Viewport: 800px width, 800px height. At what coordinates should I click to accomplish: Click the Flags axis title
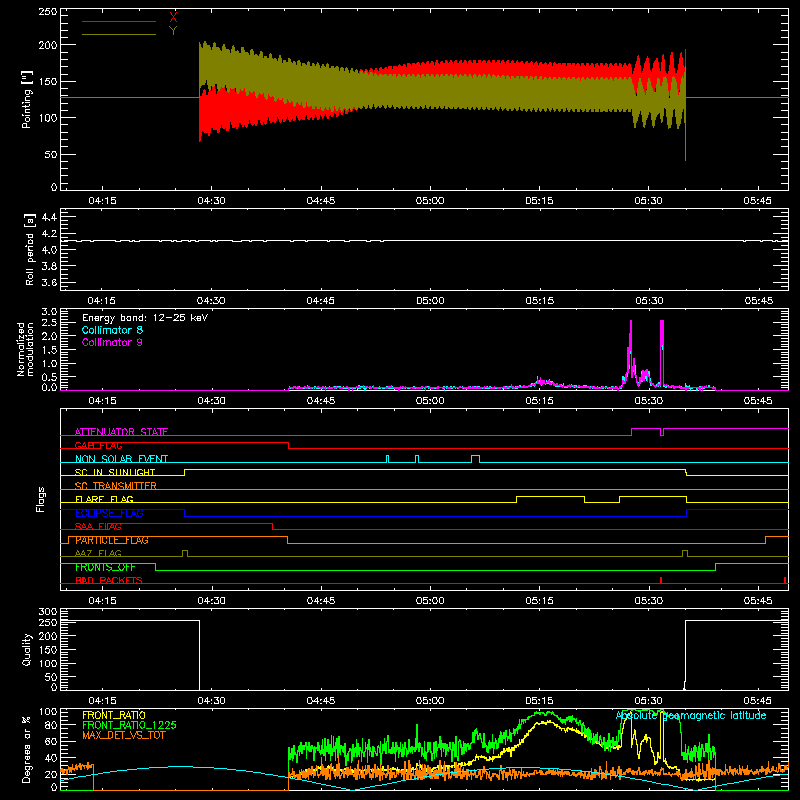[41, 499]
